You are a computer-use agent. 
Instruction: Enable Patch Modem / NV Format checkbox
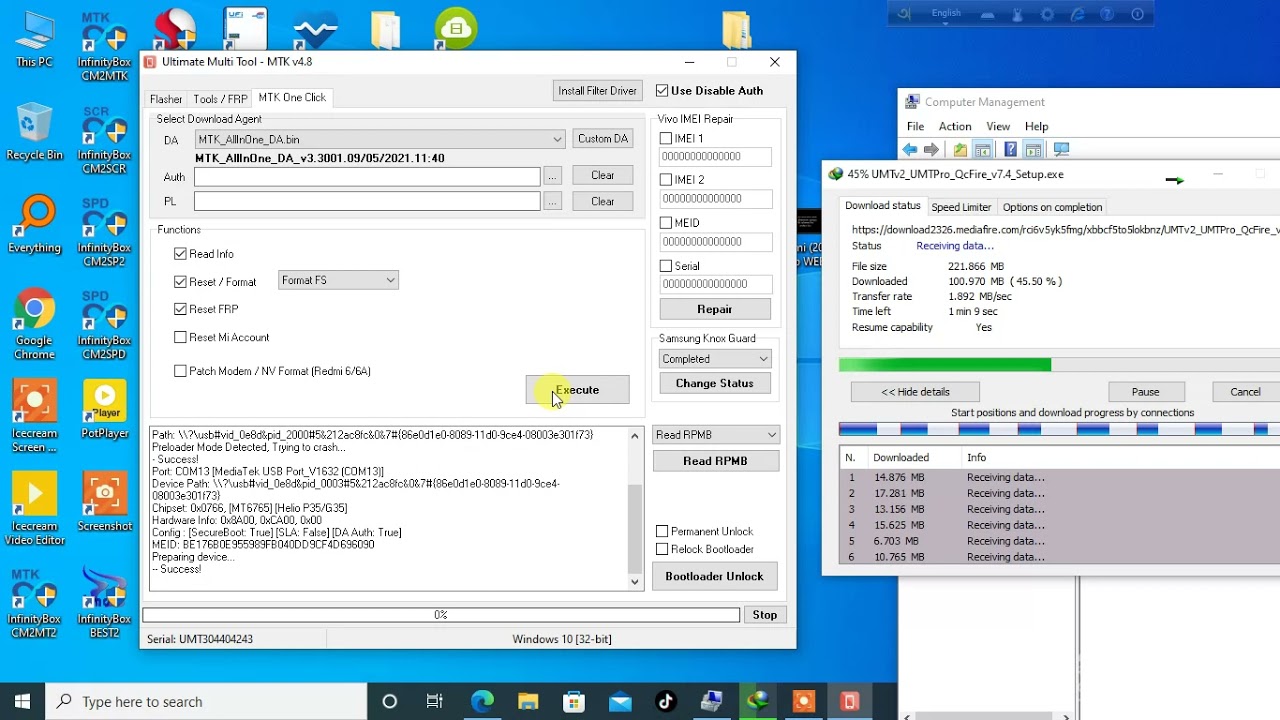pyautogui.click(x=180, y=371)
